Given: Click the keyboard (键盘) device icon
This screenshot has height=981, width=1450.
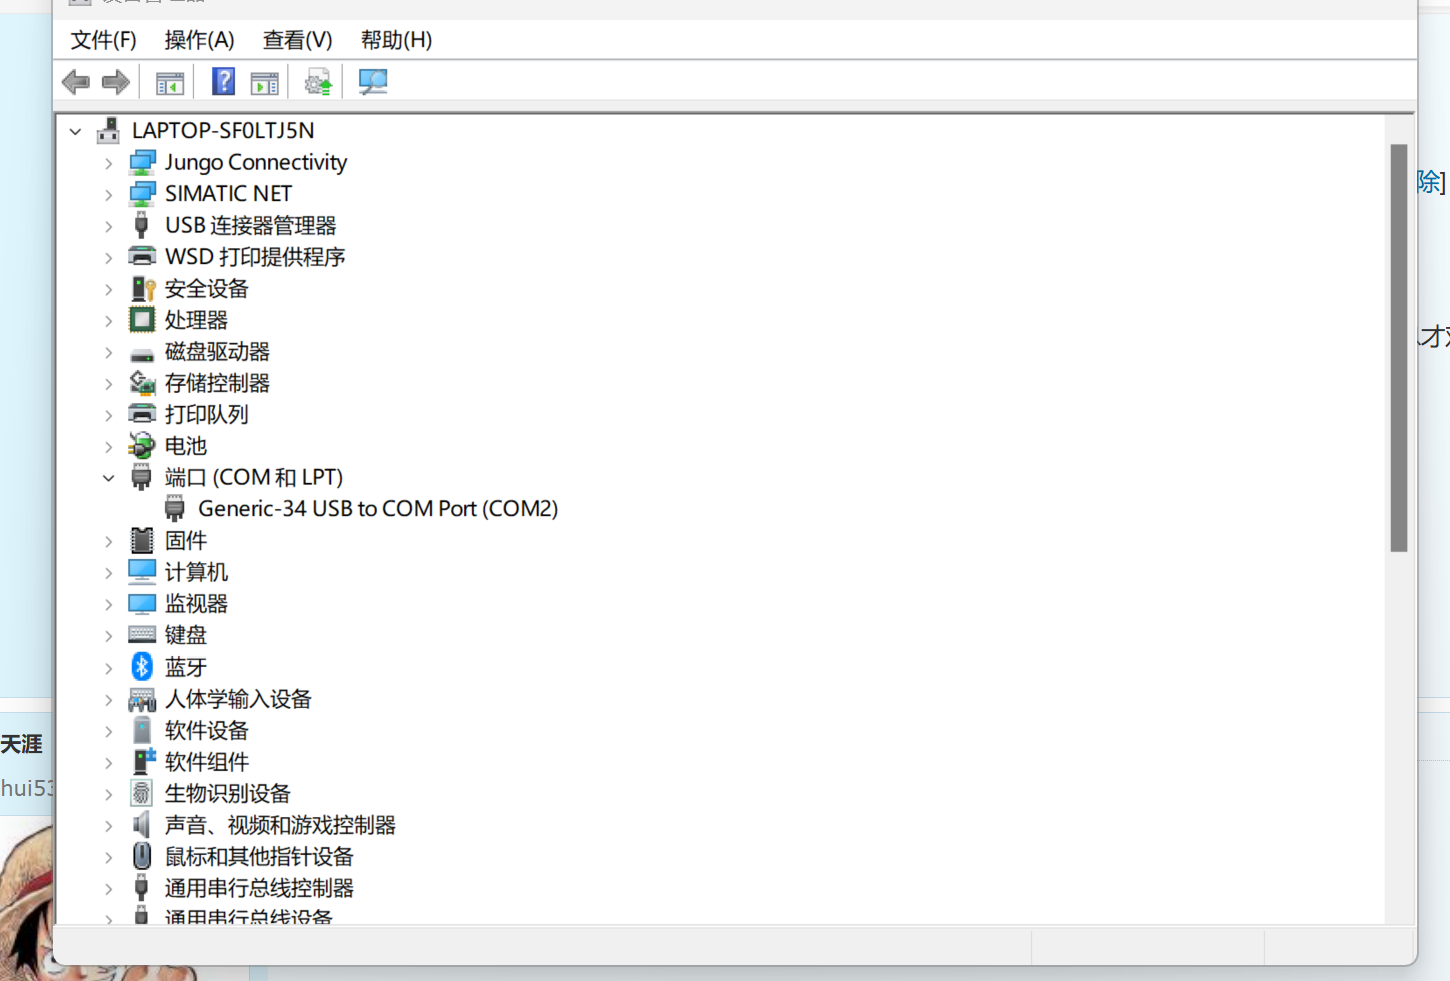Looking at the screenshot, I should point(142,635).
